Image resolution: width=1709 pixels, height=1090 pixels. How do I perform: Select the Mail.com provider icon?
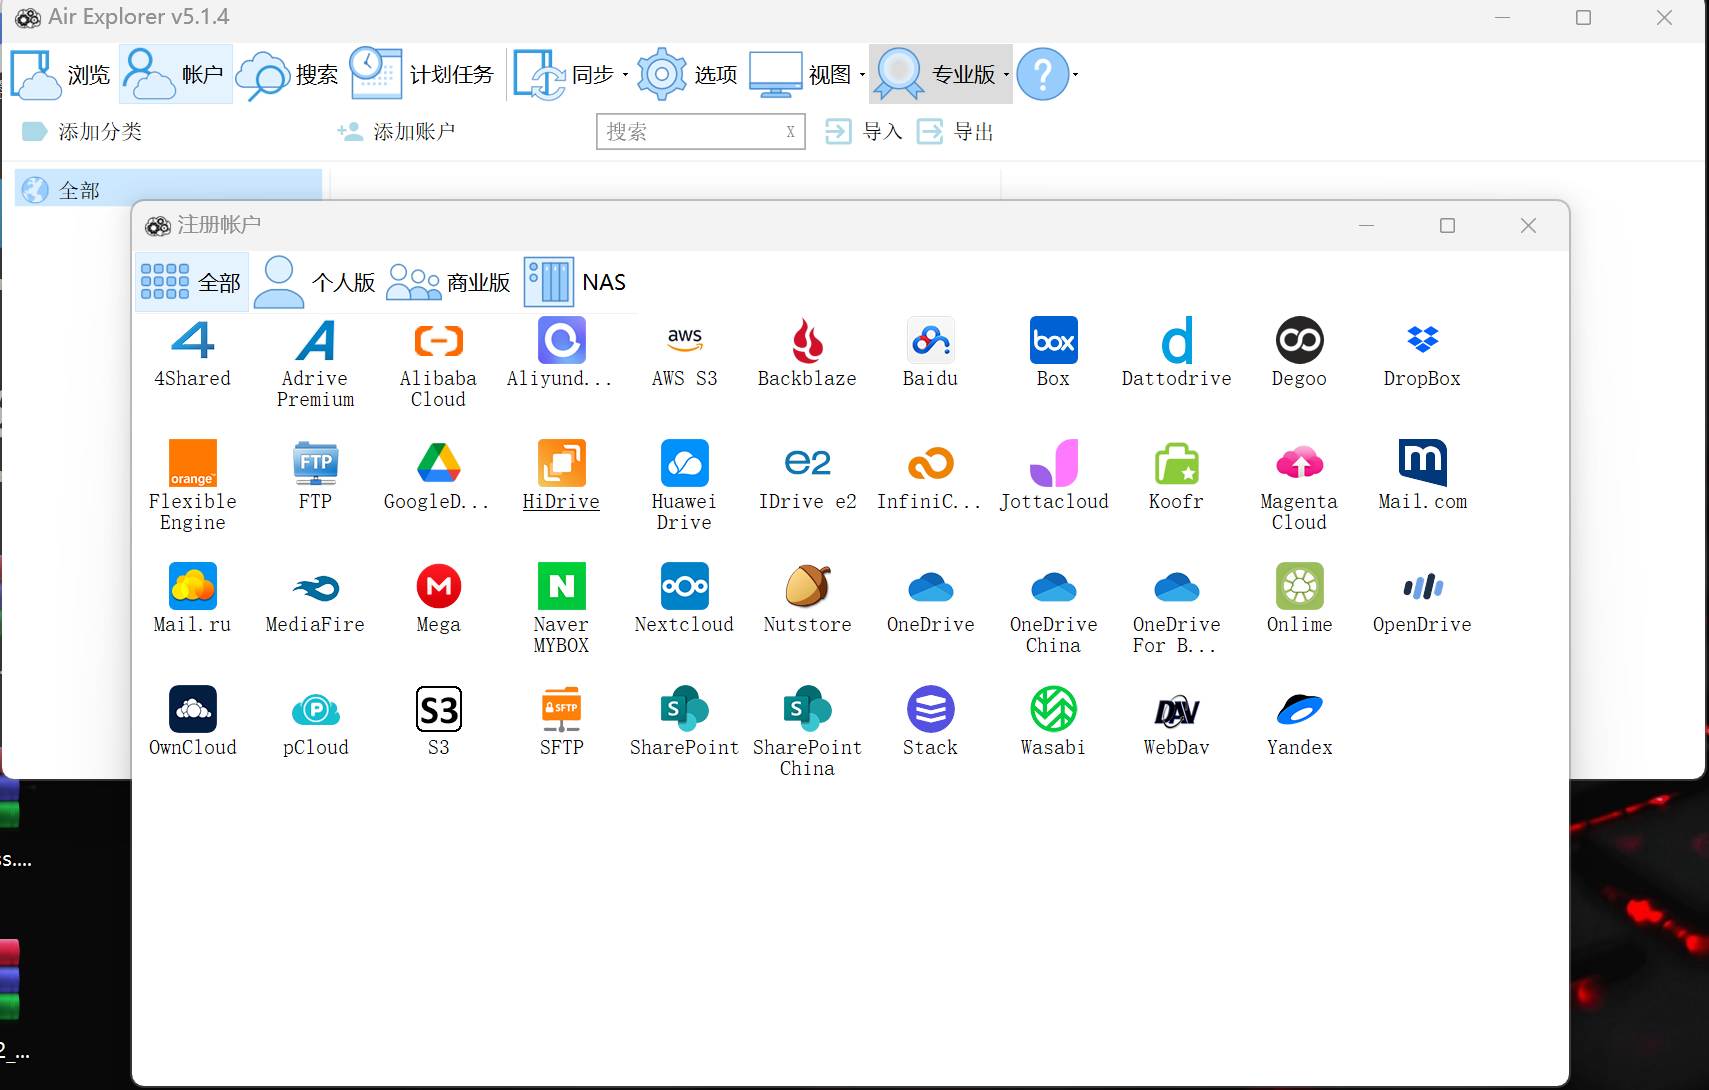point(1423,464)
